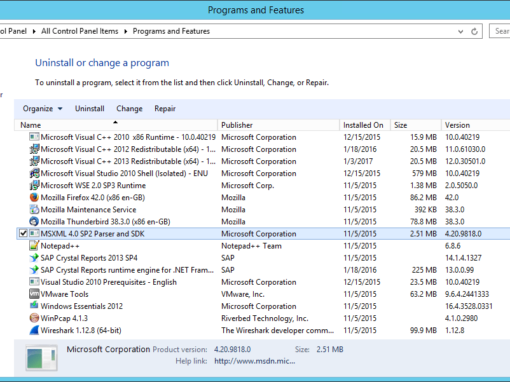
Task: Select SAP Crystal Reports 2013 SP4 name
Action: 89,258
